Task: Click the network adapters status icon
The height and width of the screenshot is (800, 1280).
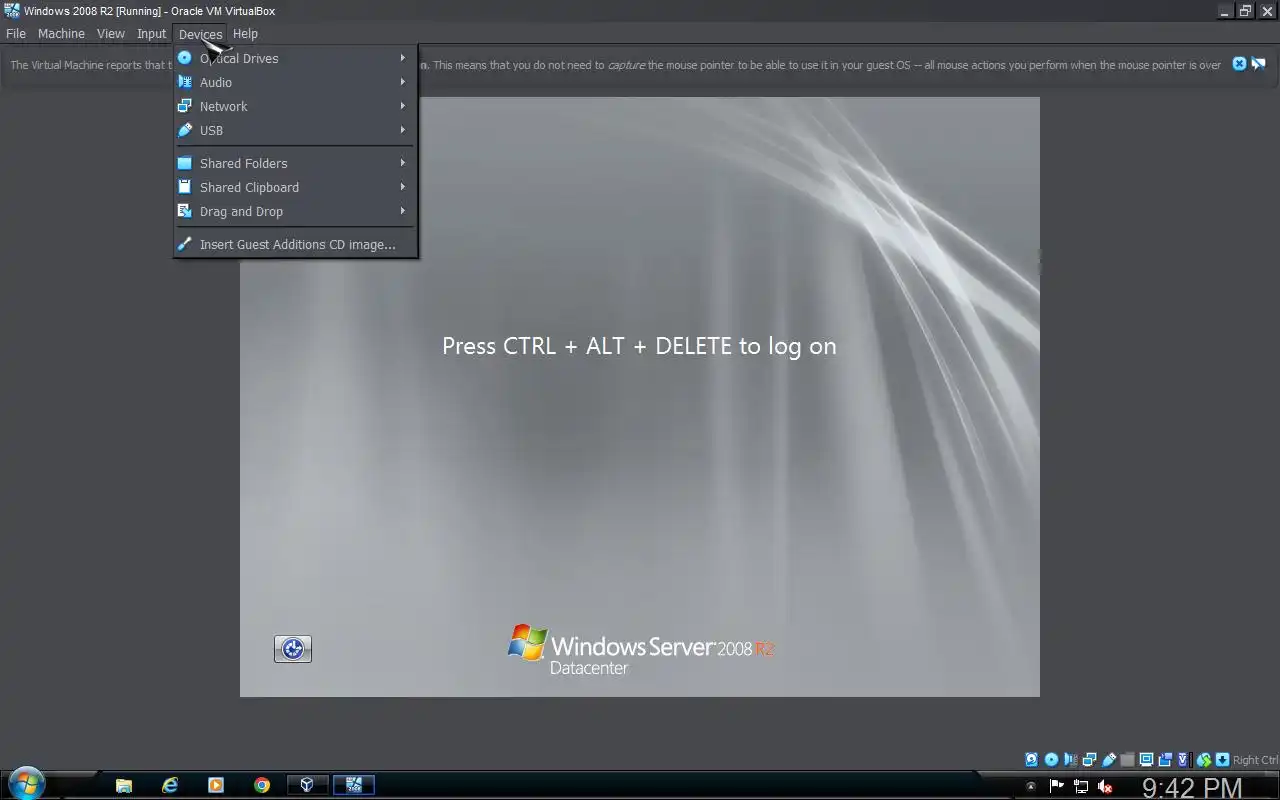Action: [1089, 760]
